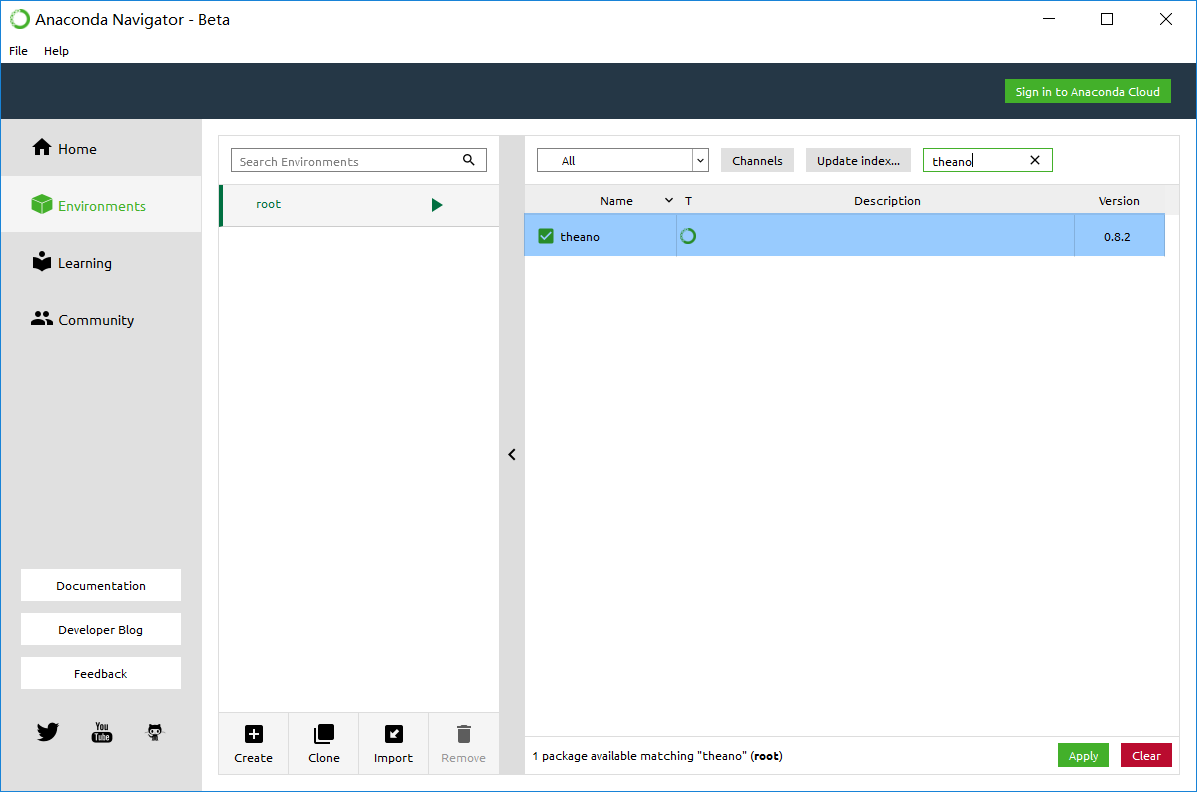Clone the selected environment

pos(324,743)
